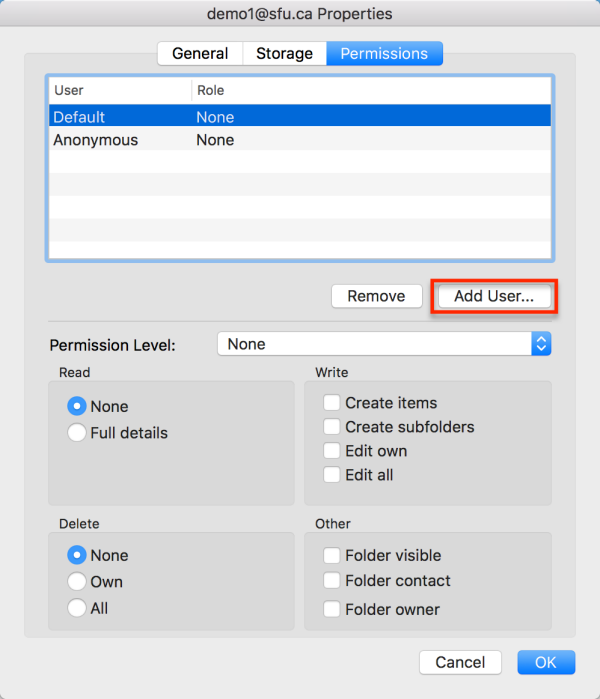Enable the Edit all checkbox
600x699 pixels.
332,475
